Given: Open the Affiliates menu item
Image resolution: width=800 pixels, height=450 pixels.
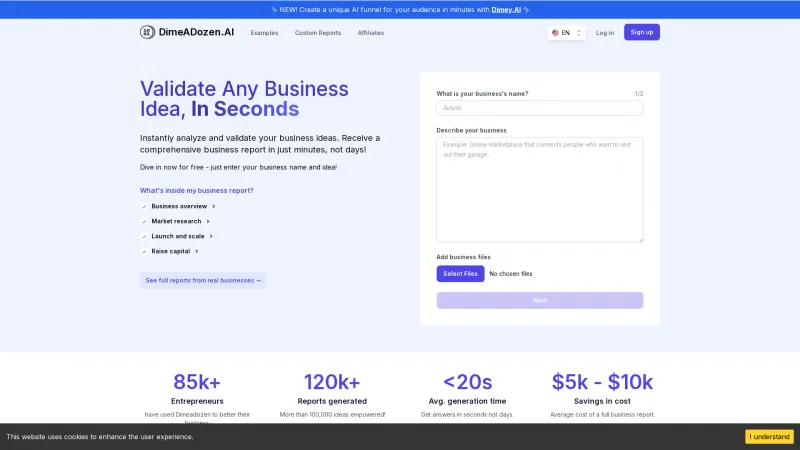Looking at the screenshot, I should (x=371, y=33).
